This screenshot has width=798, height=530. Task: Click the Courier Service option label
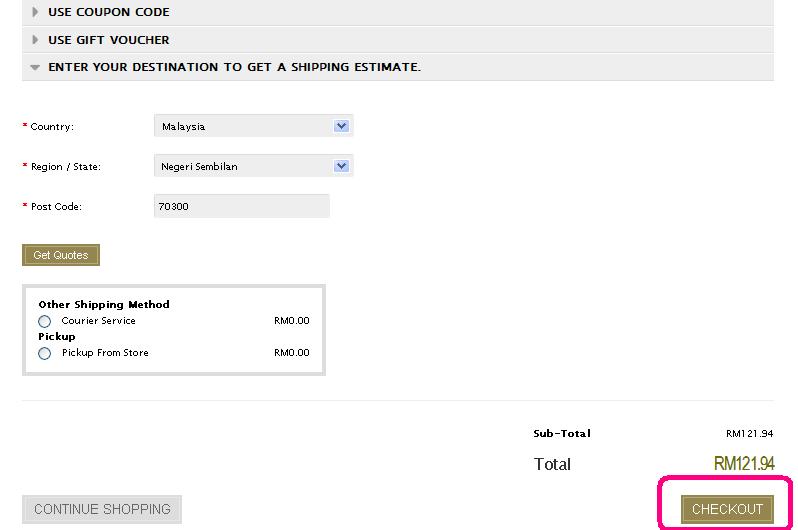98,321
